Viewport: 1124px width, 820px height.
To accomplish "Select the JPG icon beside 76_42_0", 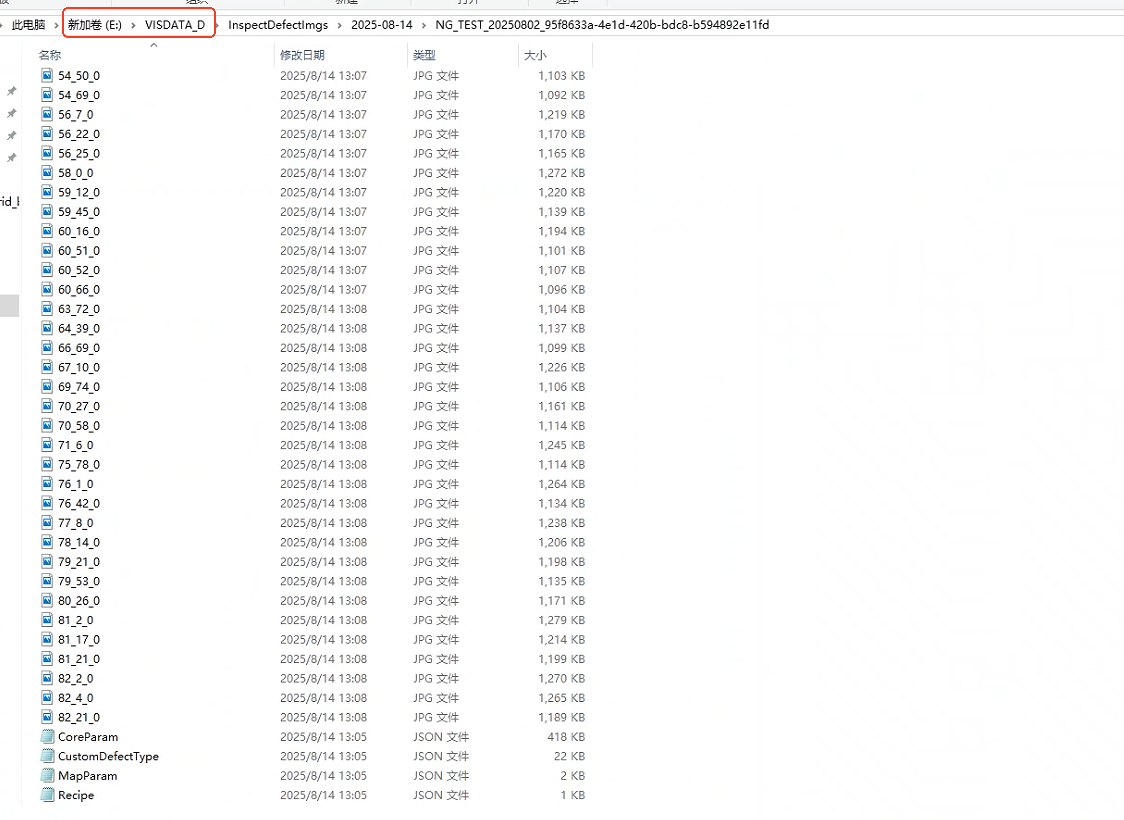I will [x=47, y=504].
